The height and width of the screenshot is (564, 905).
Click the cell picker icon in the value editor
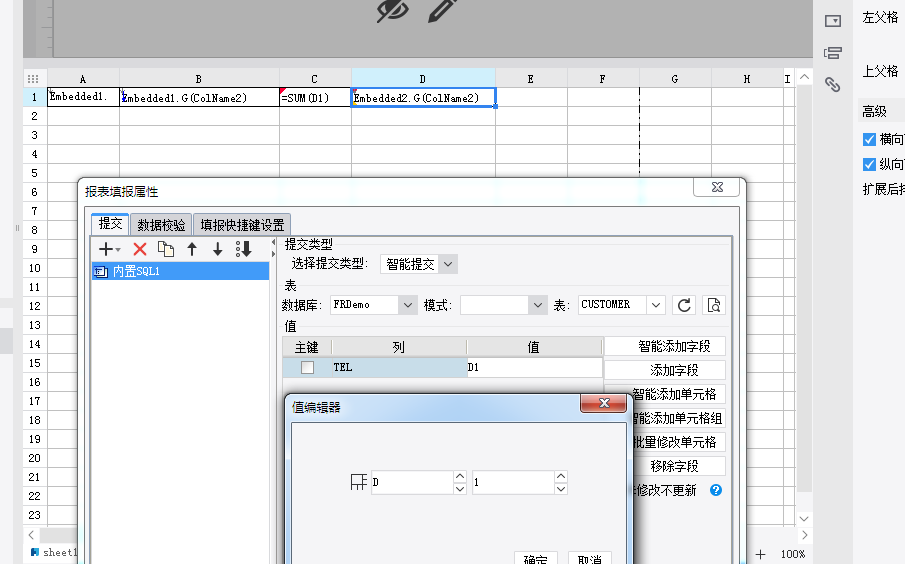(x=358, y=482)
